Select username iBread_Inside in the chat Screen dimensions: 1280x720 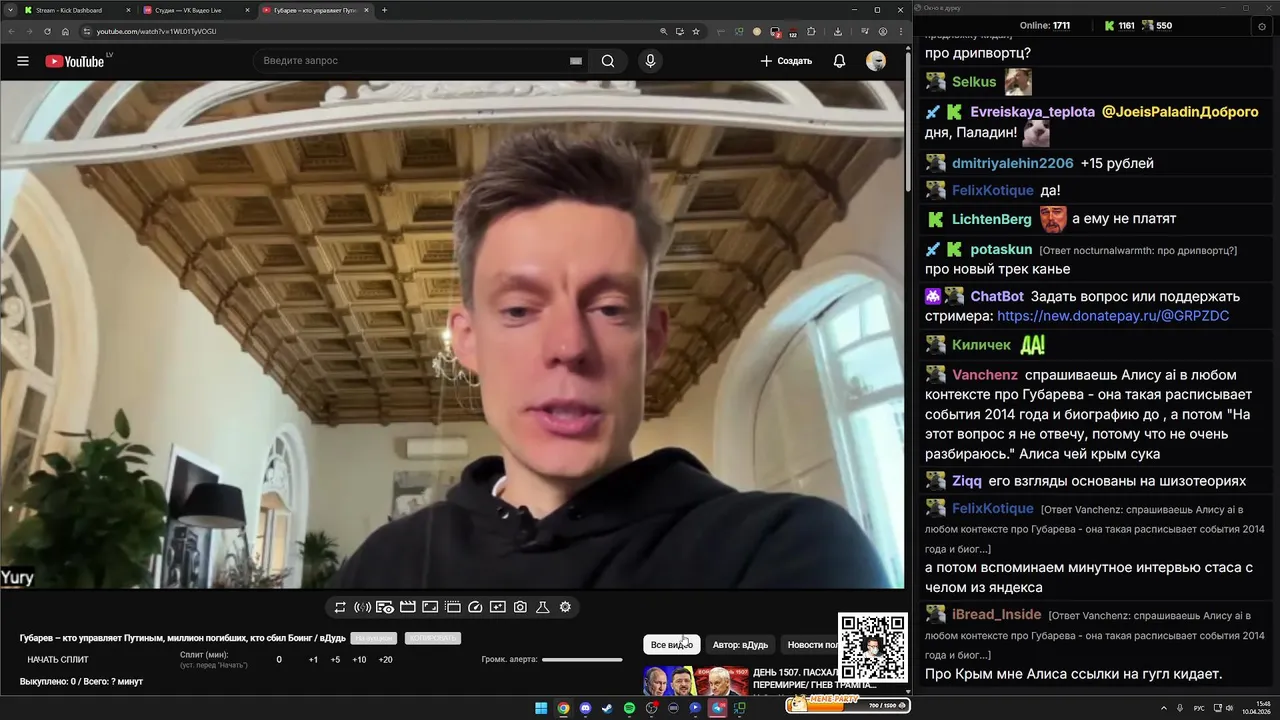pos(997,614)
